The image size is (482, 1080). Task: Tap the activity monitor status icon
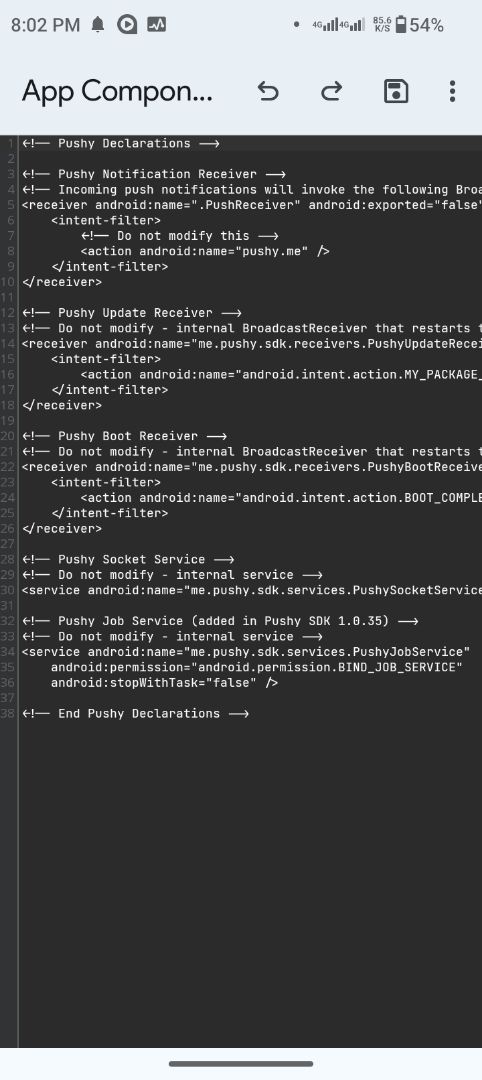tap(156, 25)
